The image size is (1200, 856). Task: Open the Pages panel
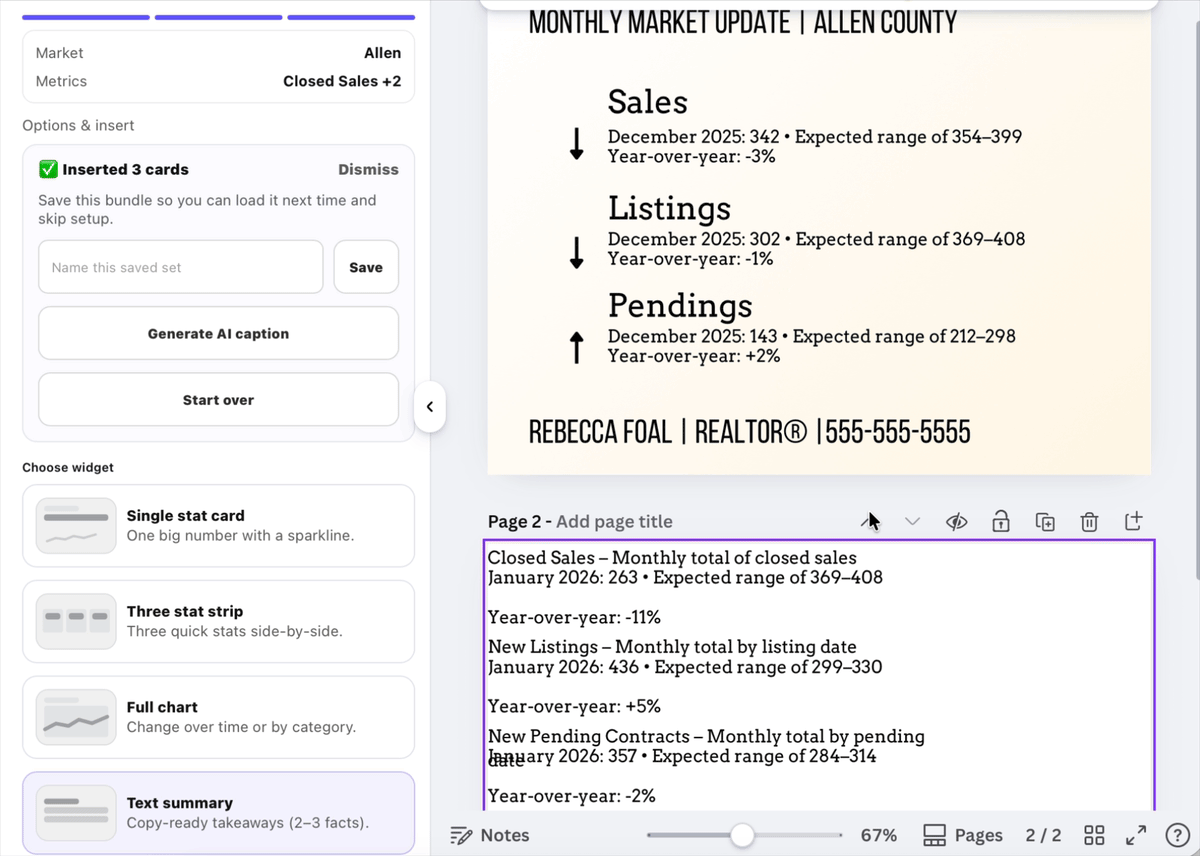click(963, 835)
